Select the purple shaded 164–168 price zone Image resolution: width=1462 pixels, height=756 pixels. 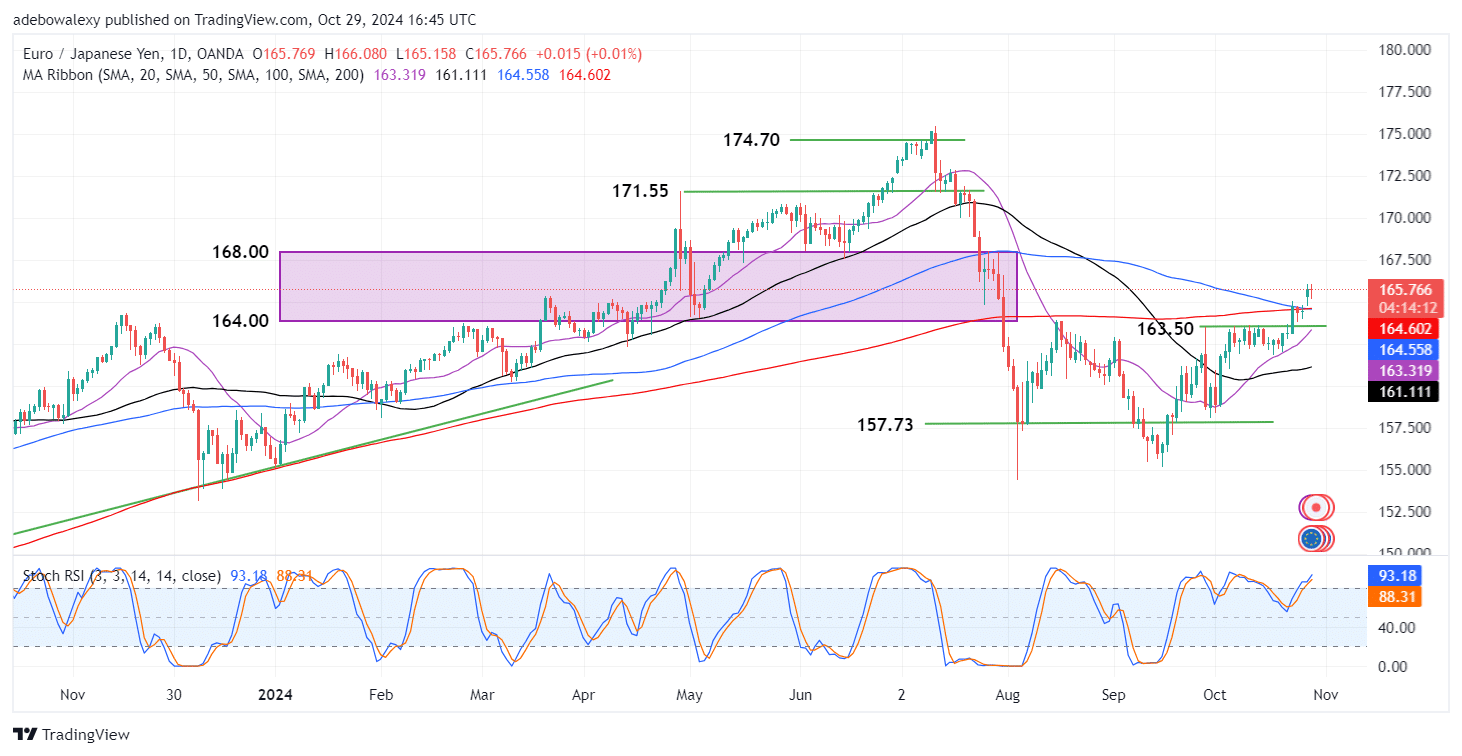click(648, 286)
